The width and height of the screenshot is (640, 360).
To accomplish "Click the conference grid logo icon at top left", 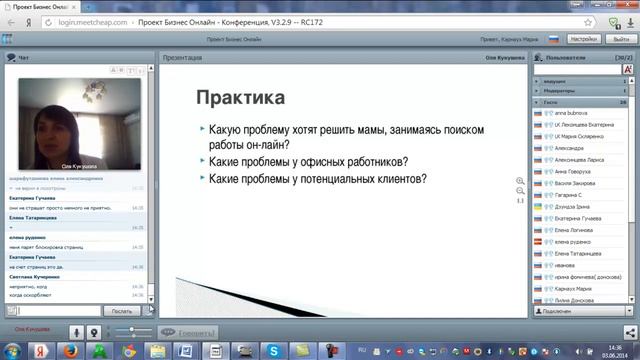I will (x=7, y=39).
